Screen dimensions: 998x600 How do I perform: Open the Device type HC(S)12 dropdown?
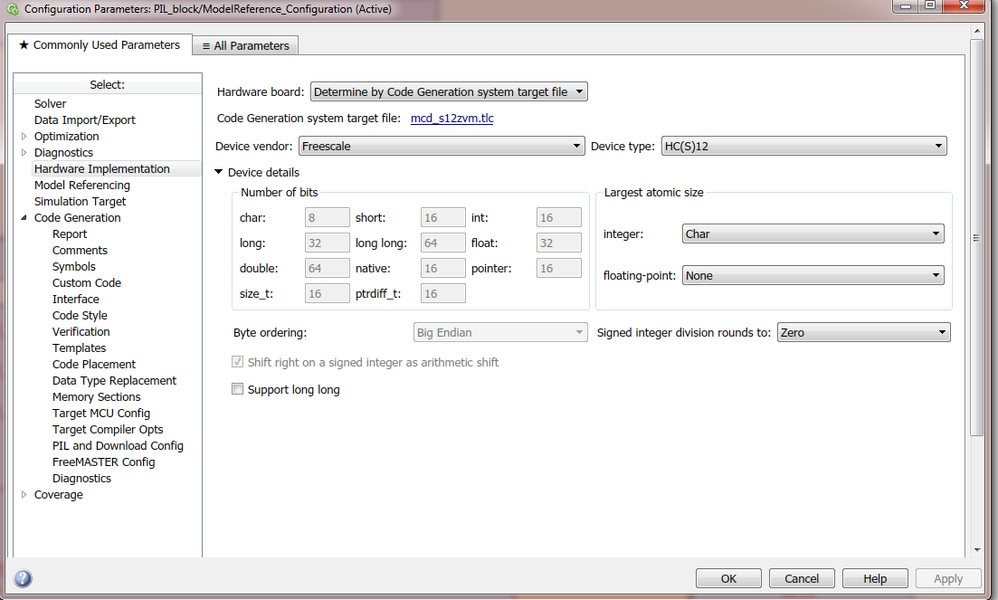[938, 145]
